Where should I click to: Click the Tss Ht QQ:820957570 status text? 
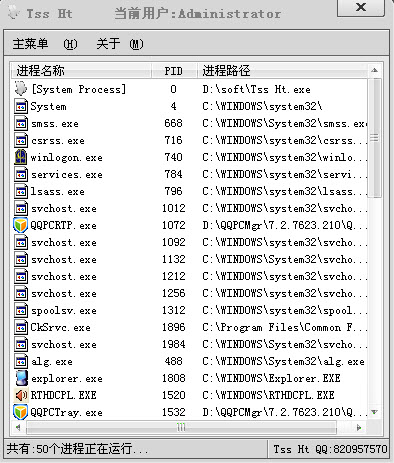click(x=330, y=449)
